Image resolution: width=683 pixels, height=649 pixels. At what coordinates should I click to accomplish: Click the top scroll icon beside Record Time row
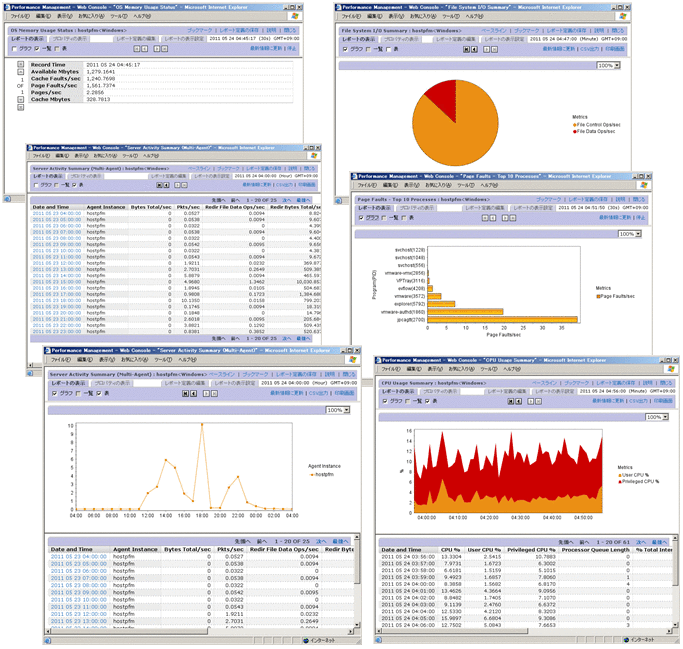20,63
